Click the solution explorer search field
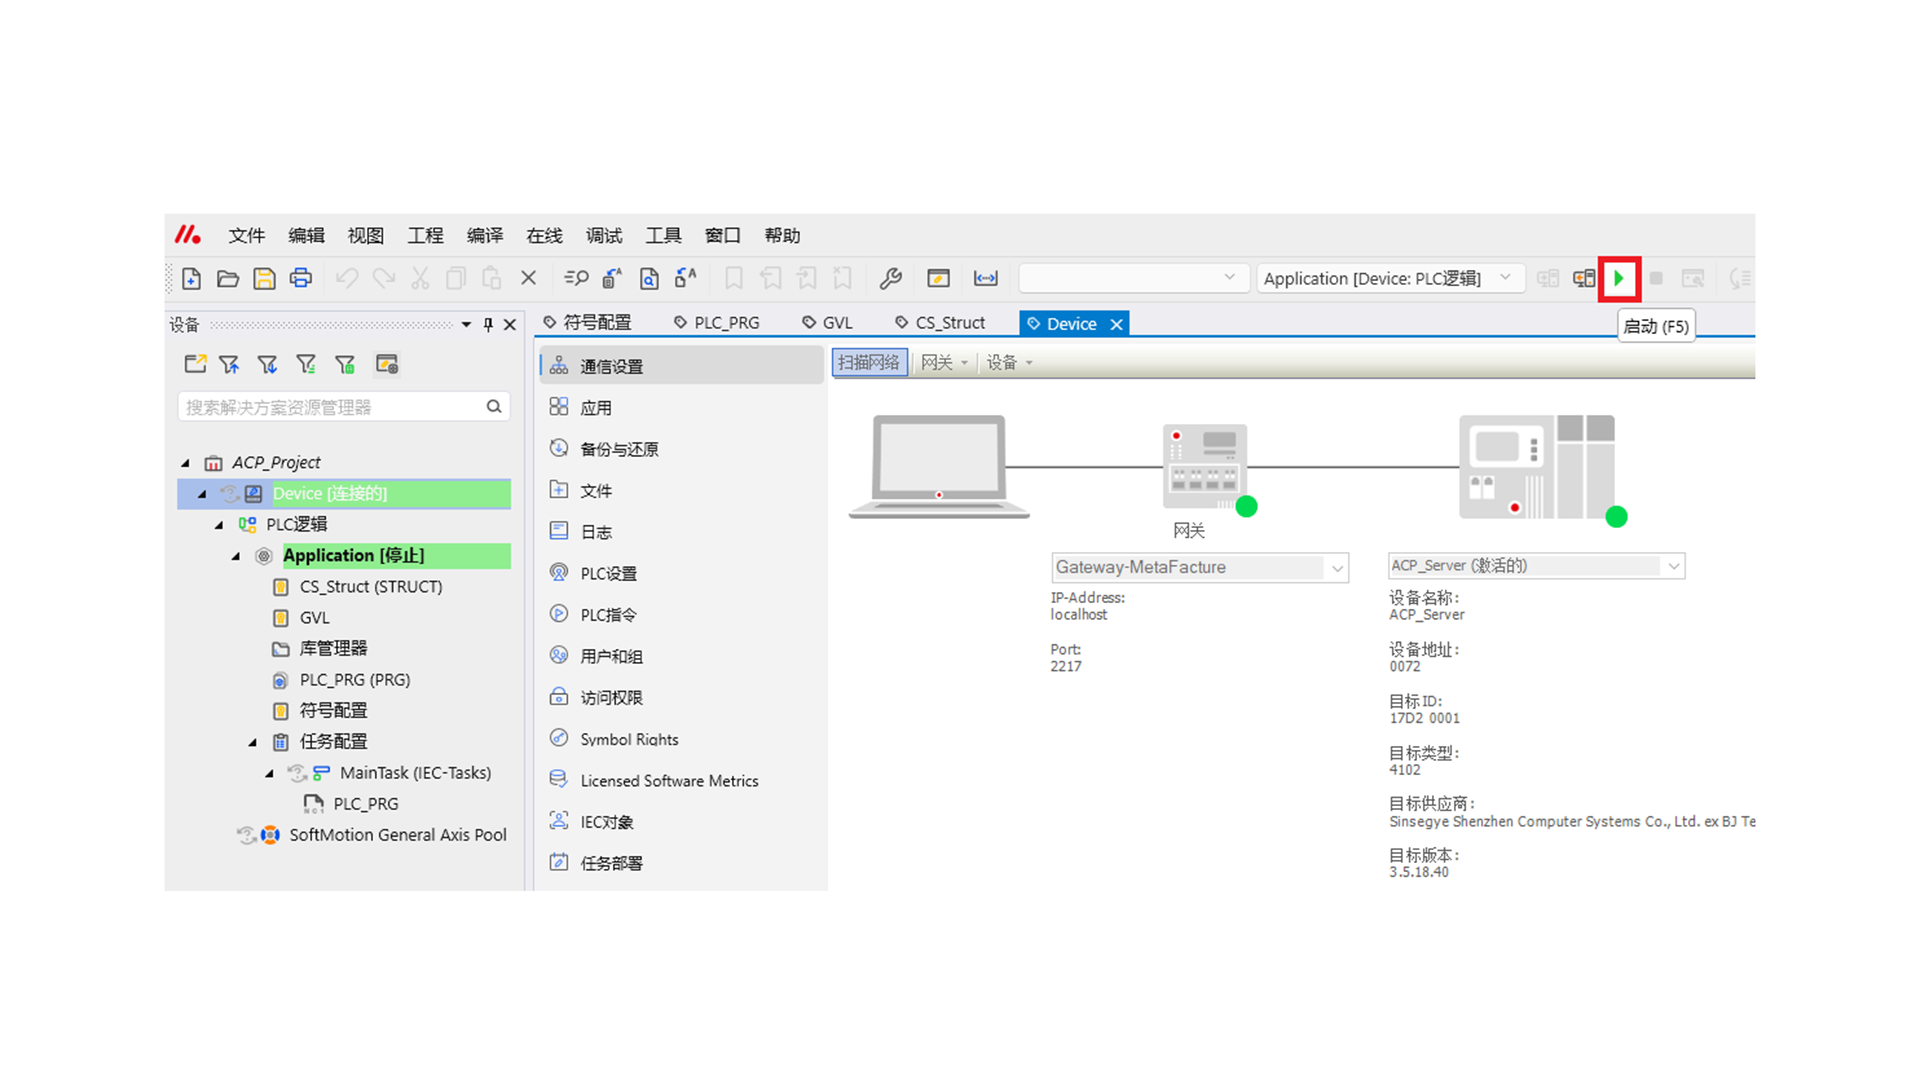Image resolution: width=1920 pixels, height=1080 pixels. pyautogui.click(x=330, y=407)
